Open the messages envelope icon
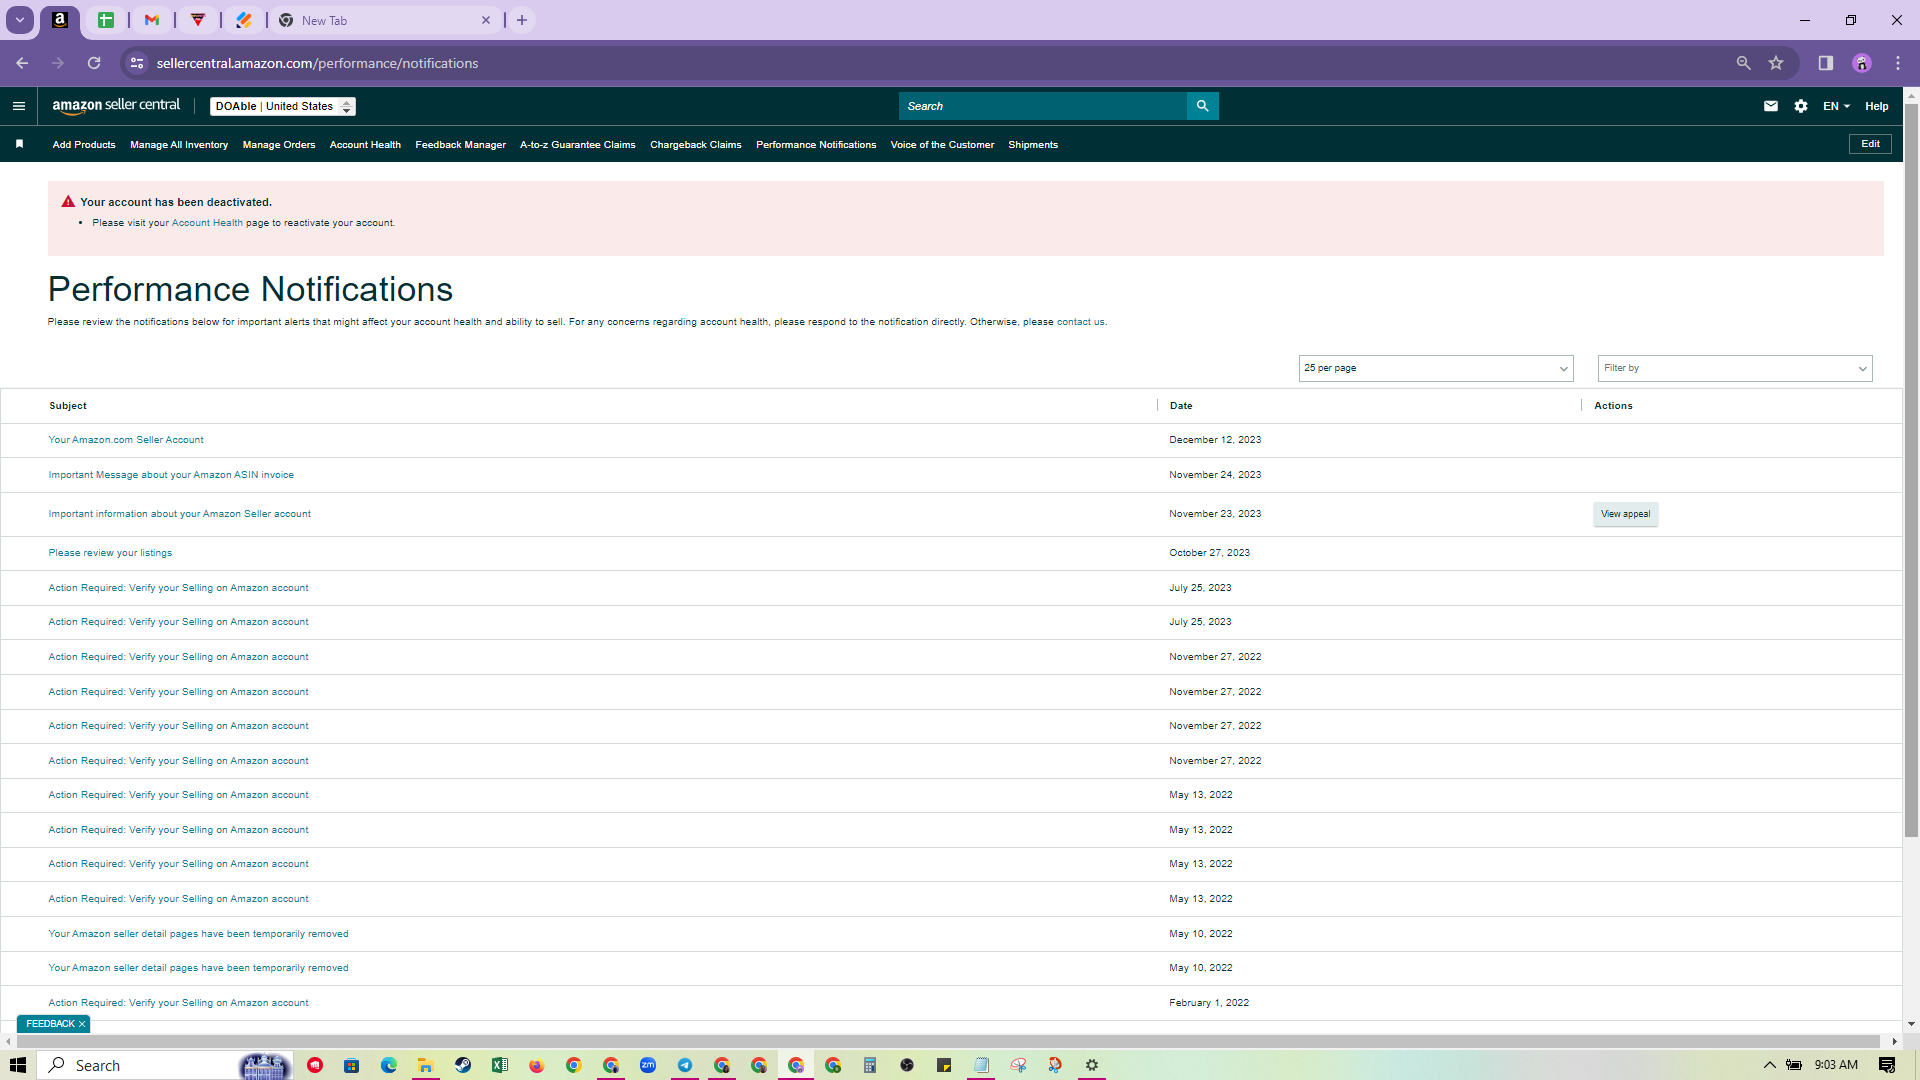The image size is (1920, 1080). pyautogui.click(x=1771, y=106)
